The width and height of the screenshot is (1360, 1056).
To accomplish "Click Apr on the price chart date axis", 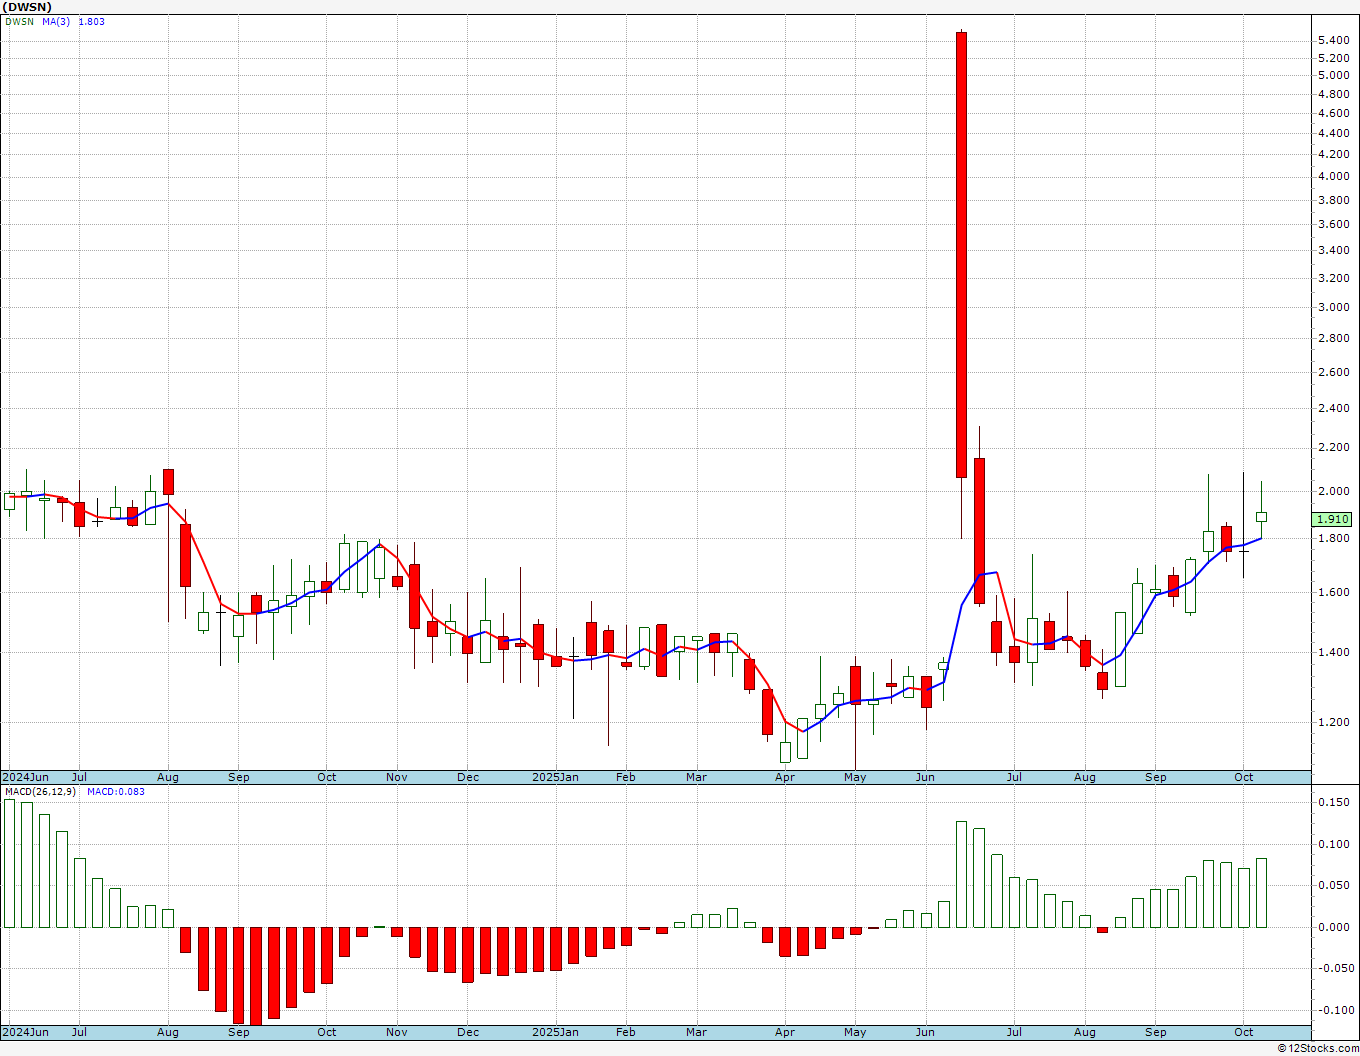I will coord(785,777).
